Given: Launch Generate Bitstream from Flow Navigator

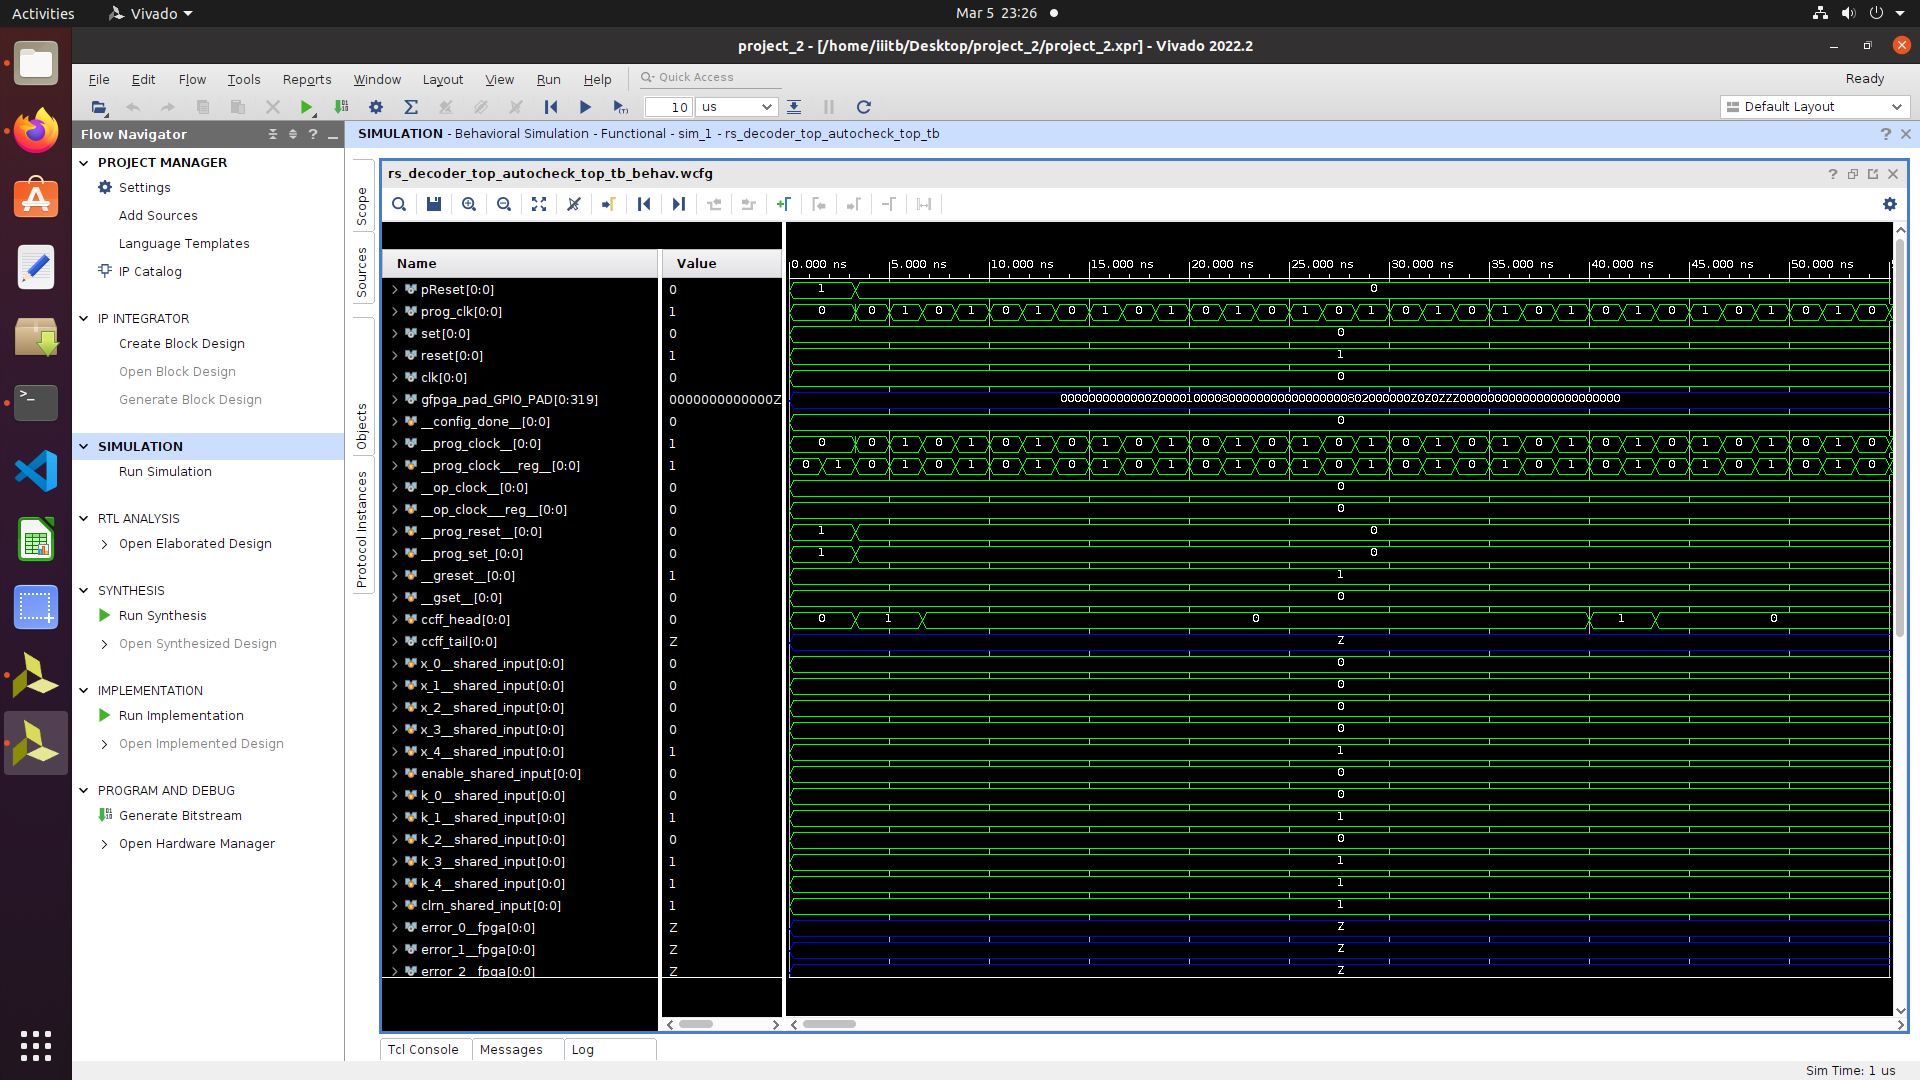Looking at the screenshot, I should [x=180, y=815].
